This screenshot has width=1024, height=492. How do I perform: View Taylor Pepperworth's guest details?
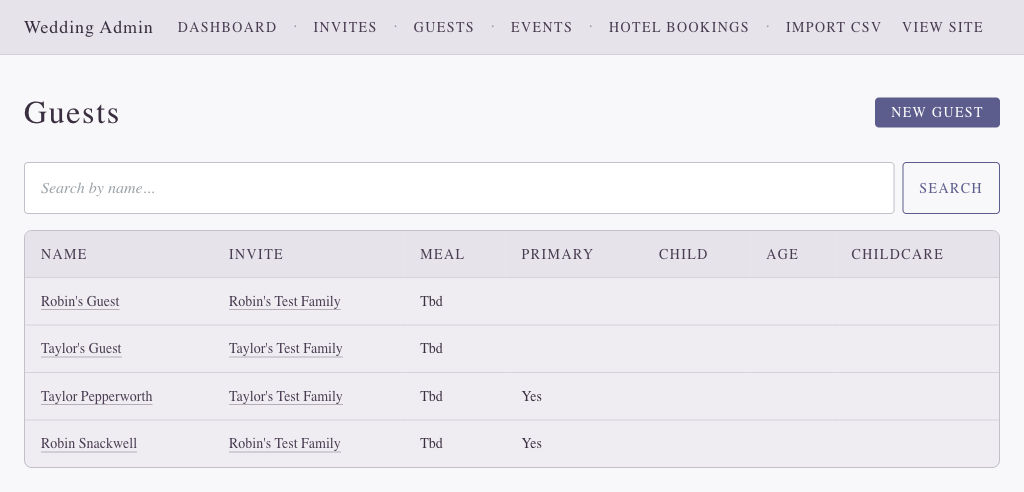tap(96, 397)
